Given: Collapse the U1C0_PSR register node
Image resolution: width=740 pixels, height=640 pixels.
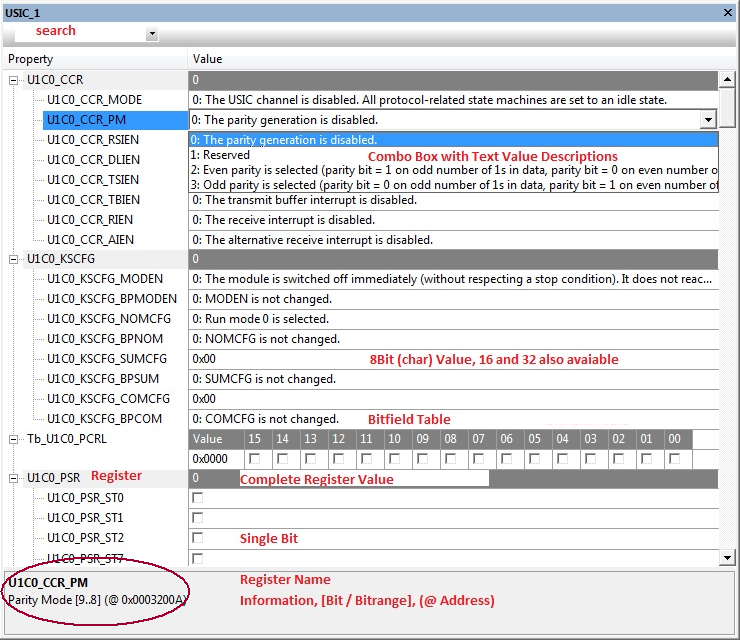Looking at the screenshot, I should [x=14, y=478].
